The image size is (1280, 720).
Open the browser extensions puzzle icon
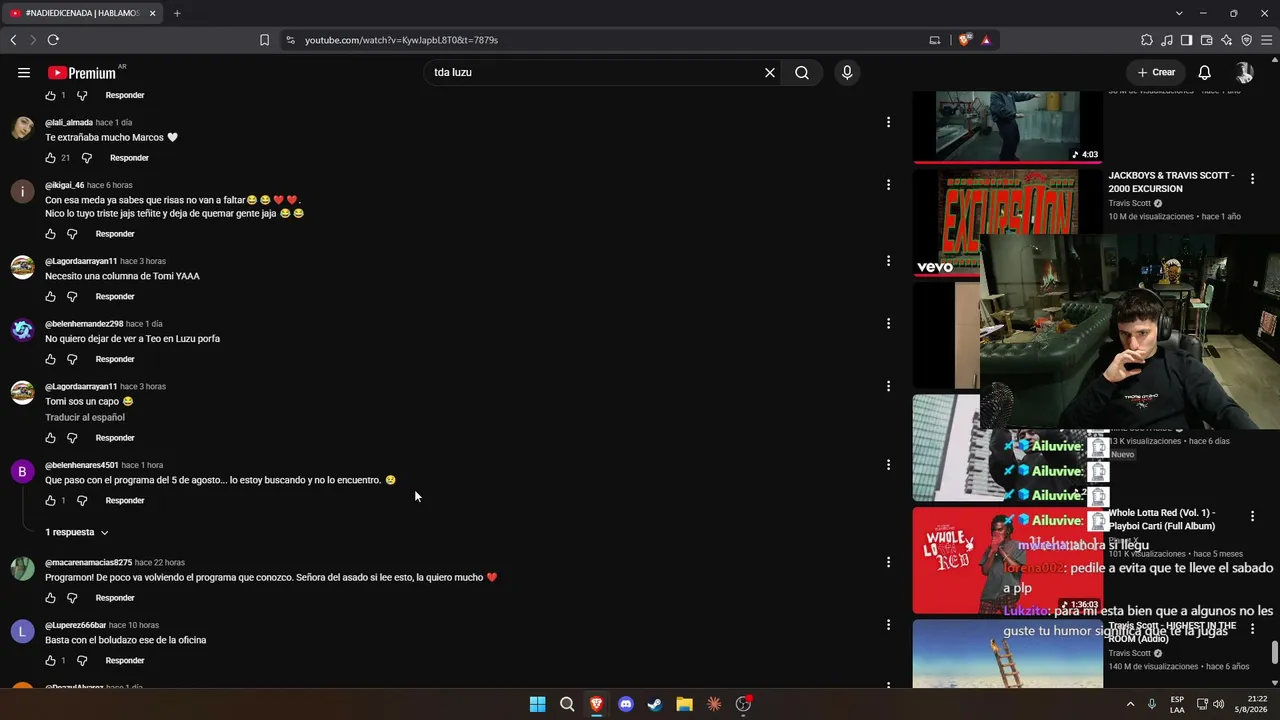pos(1147,40)
